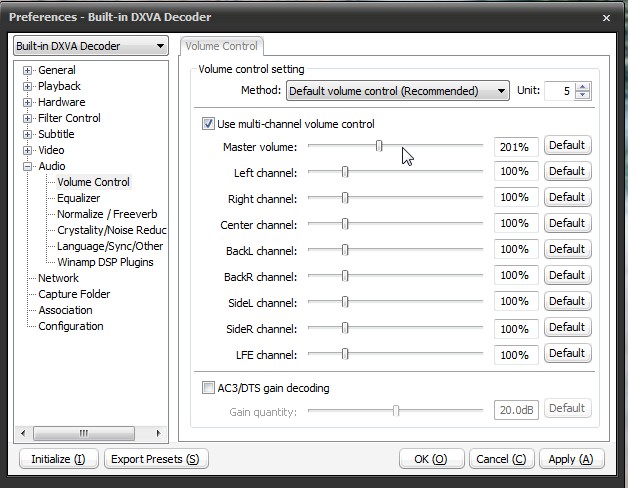
Task: Click the LFE channel slider handle
Action: (345, 354)
